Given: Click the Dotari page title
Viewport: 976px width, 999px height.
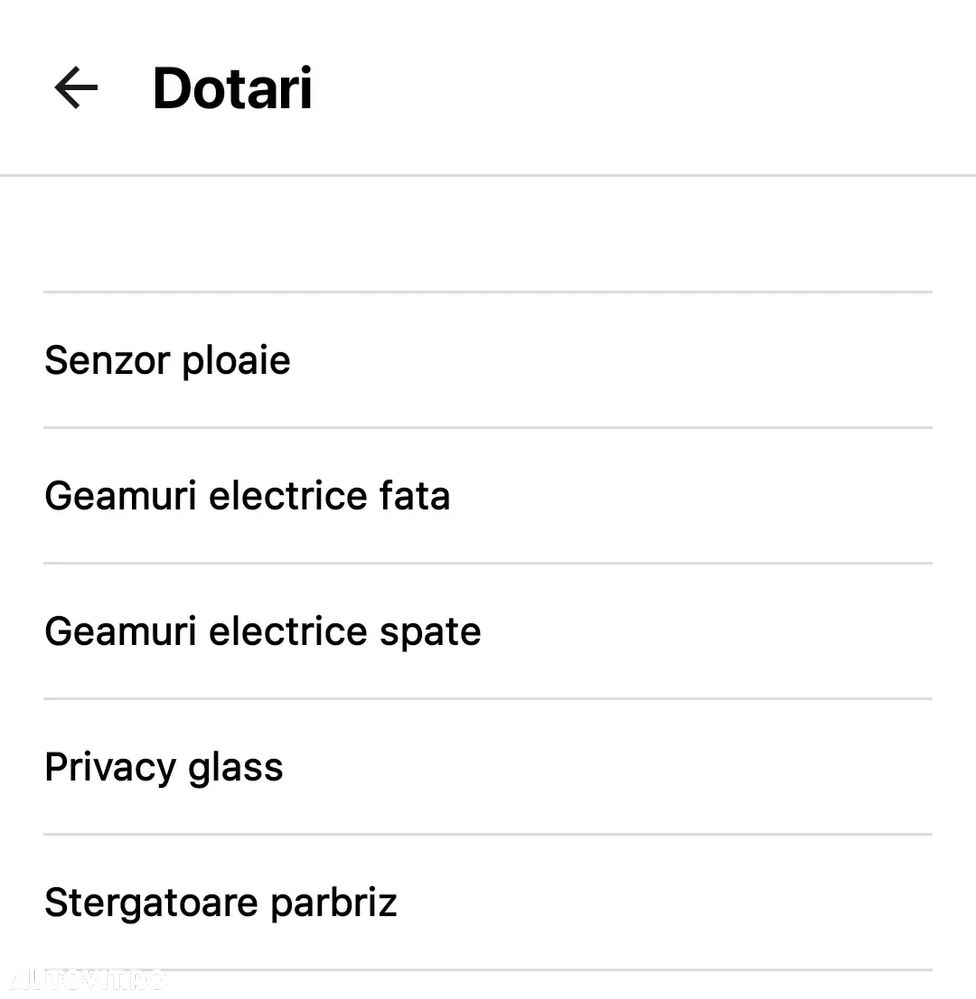Looking at the screenshot, I should 232,88.
